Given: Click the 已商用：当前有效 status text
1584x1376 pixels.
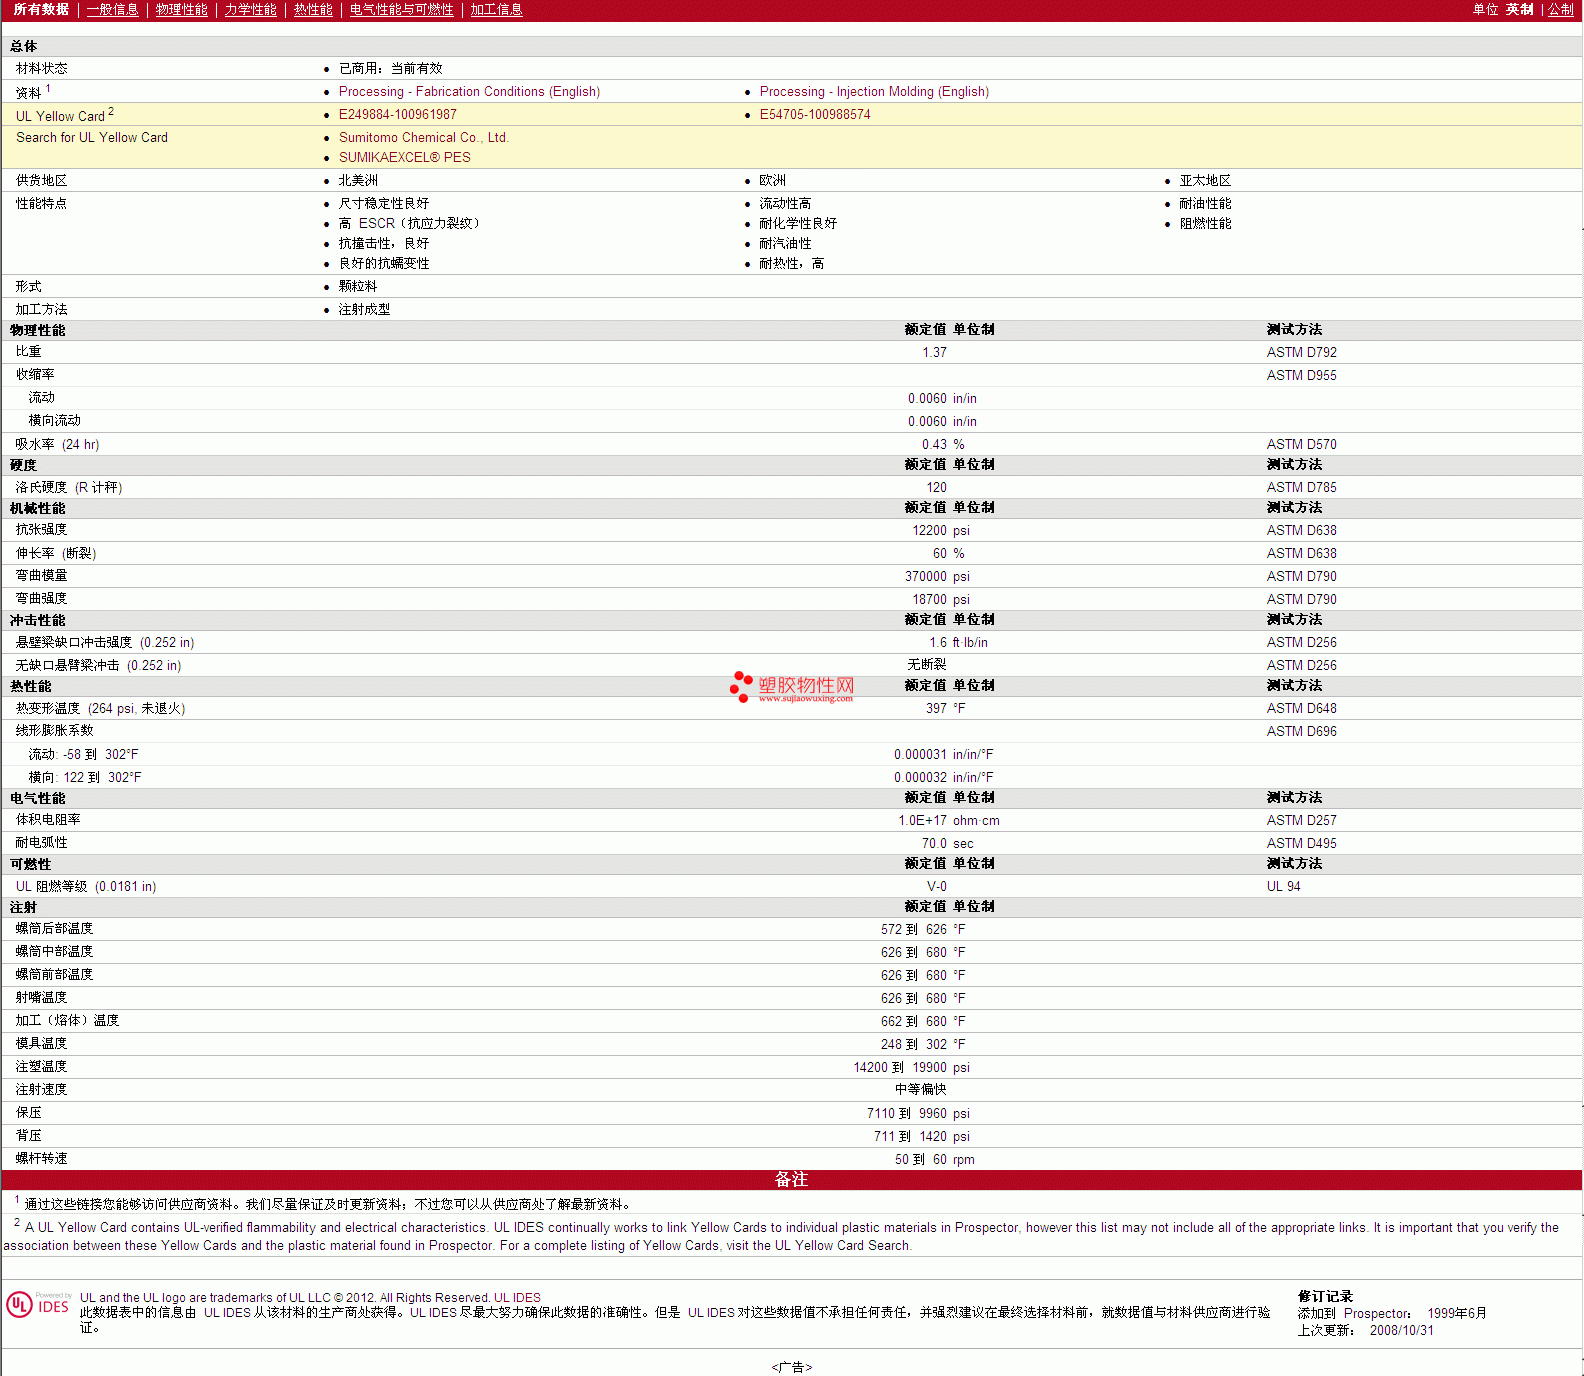Looking at the screenshot, I should (391, 68).
